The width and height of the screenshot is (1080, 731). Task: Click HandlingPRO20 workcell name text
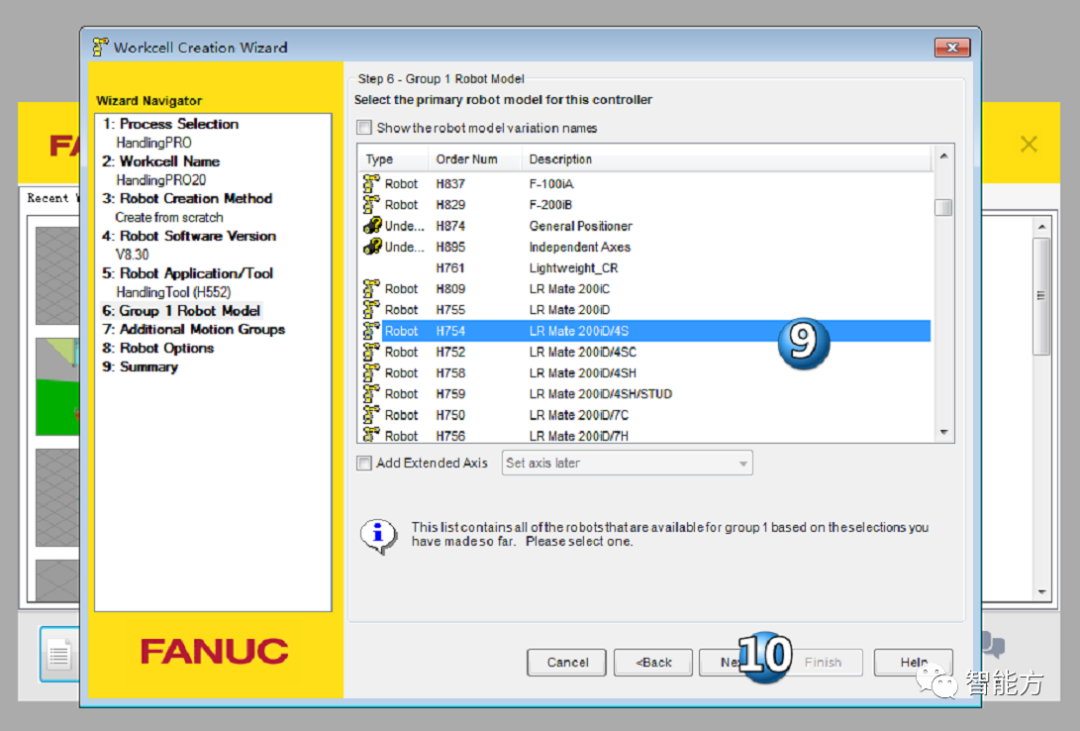click(x=160, y=180)
